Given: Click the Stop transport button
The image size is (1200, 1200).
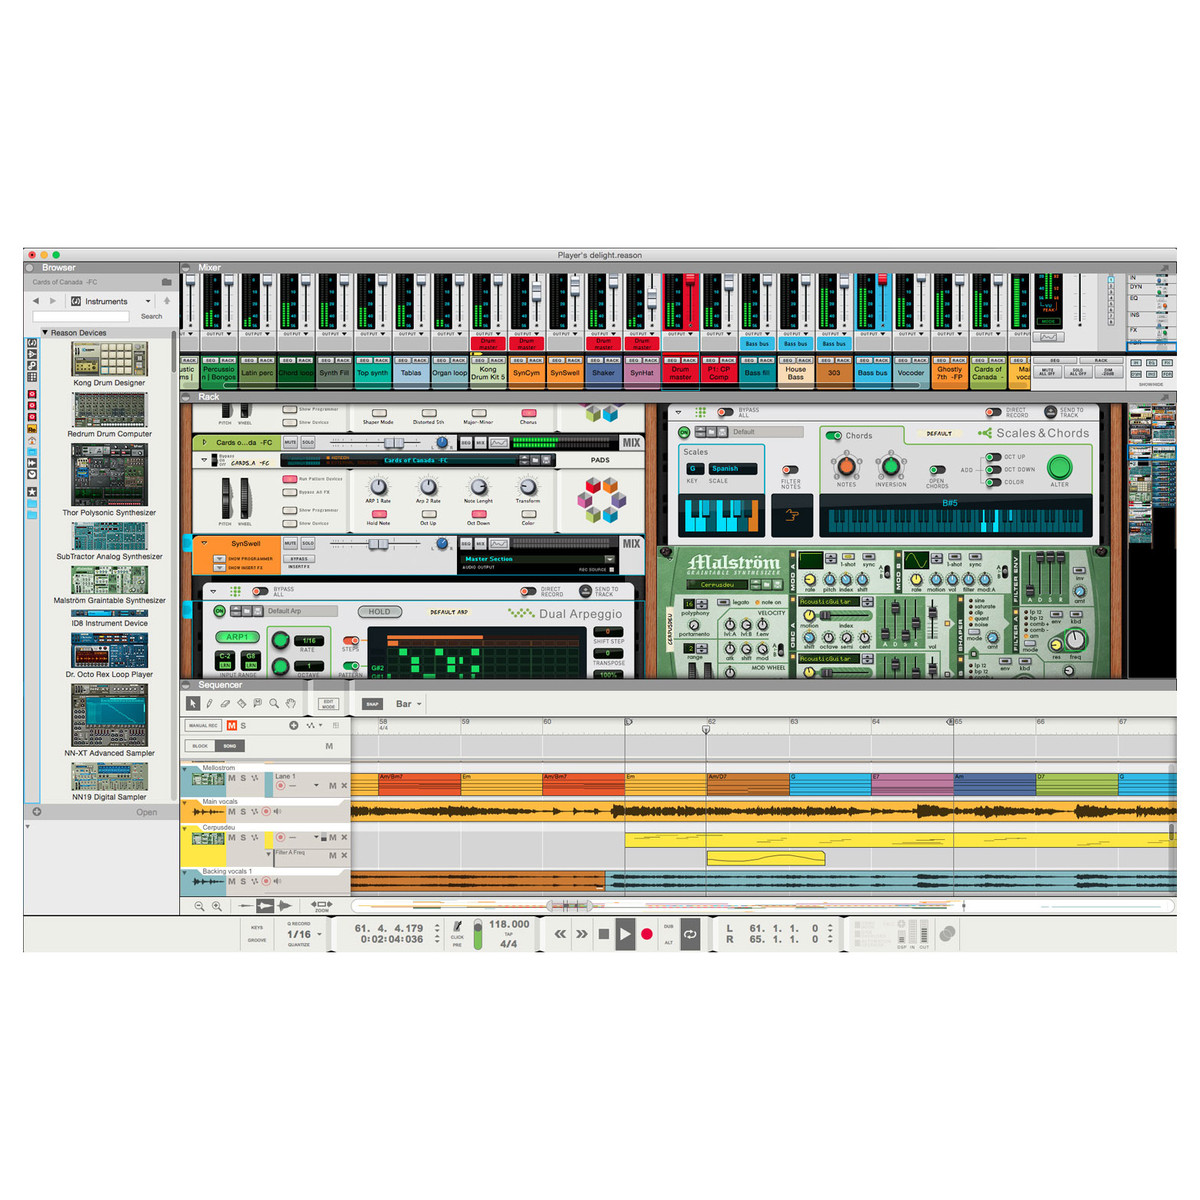Looking at the screenshot, I should pyautogui.click(x=603, y=934).
